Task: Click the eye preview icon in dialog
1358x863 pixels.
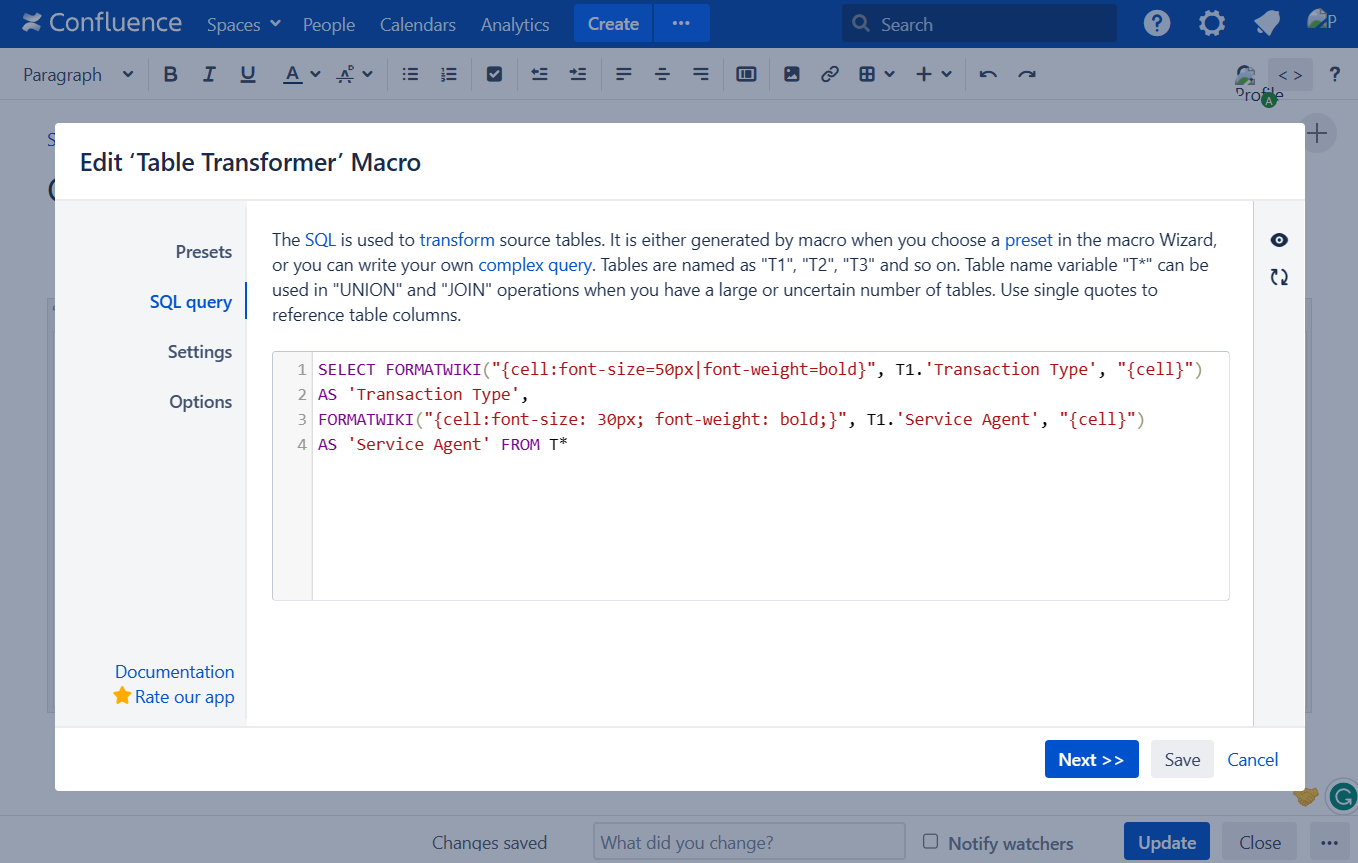Action: (1279, 240)
